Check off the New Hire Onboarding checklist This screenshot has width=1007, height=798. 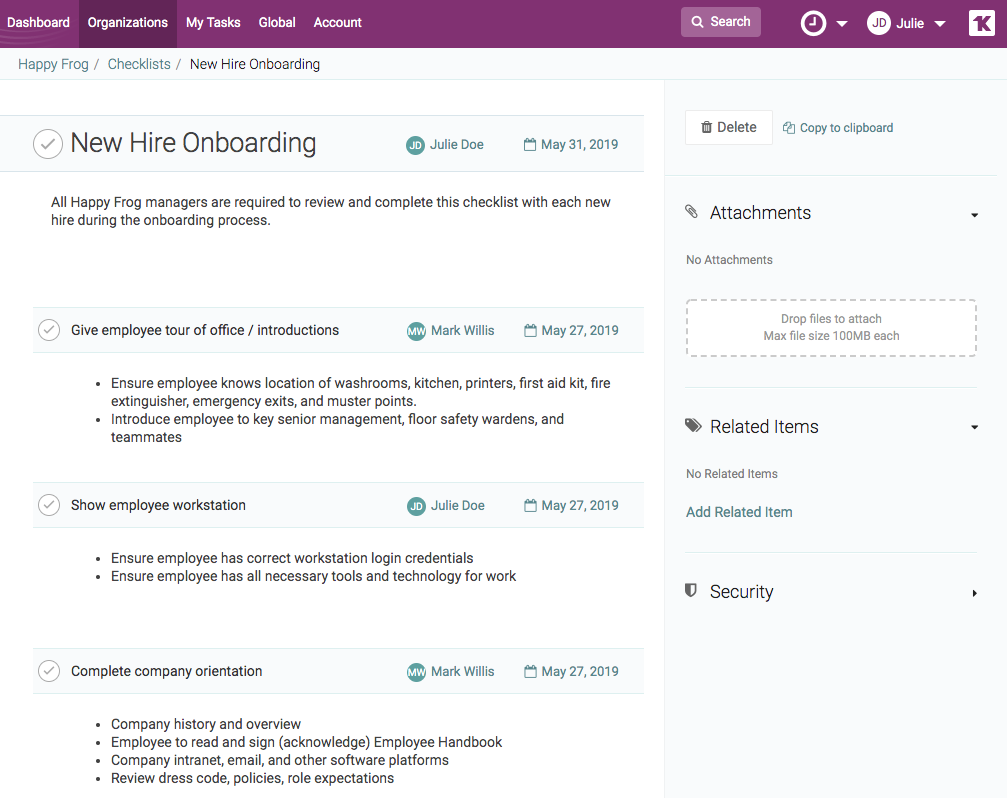pyautogui.click(x=48, y=144)
